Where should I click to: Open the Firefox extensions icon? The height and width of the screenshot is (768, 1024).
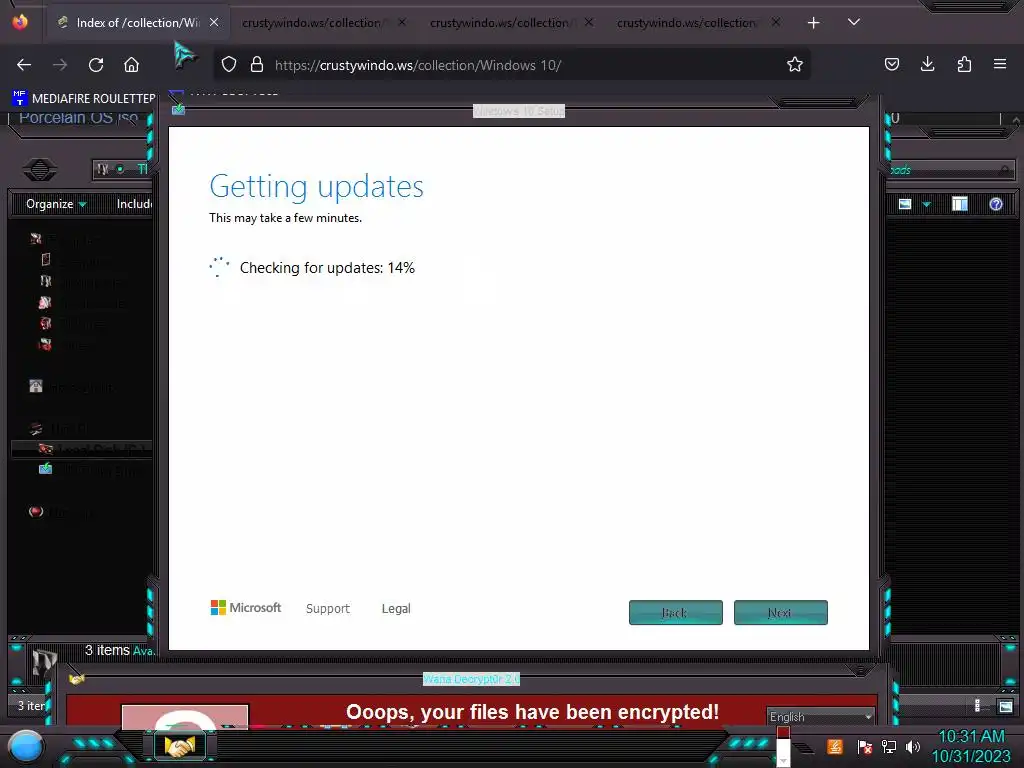964,64
